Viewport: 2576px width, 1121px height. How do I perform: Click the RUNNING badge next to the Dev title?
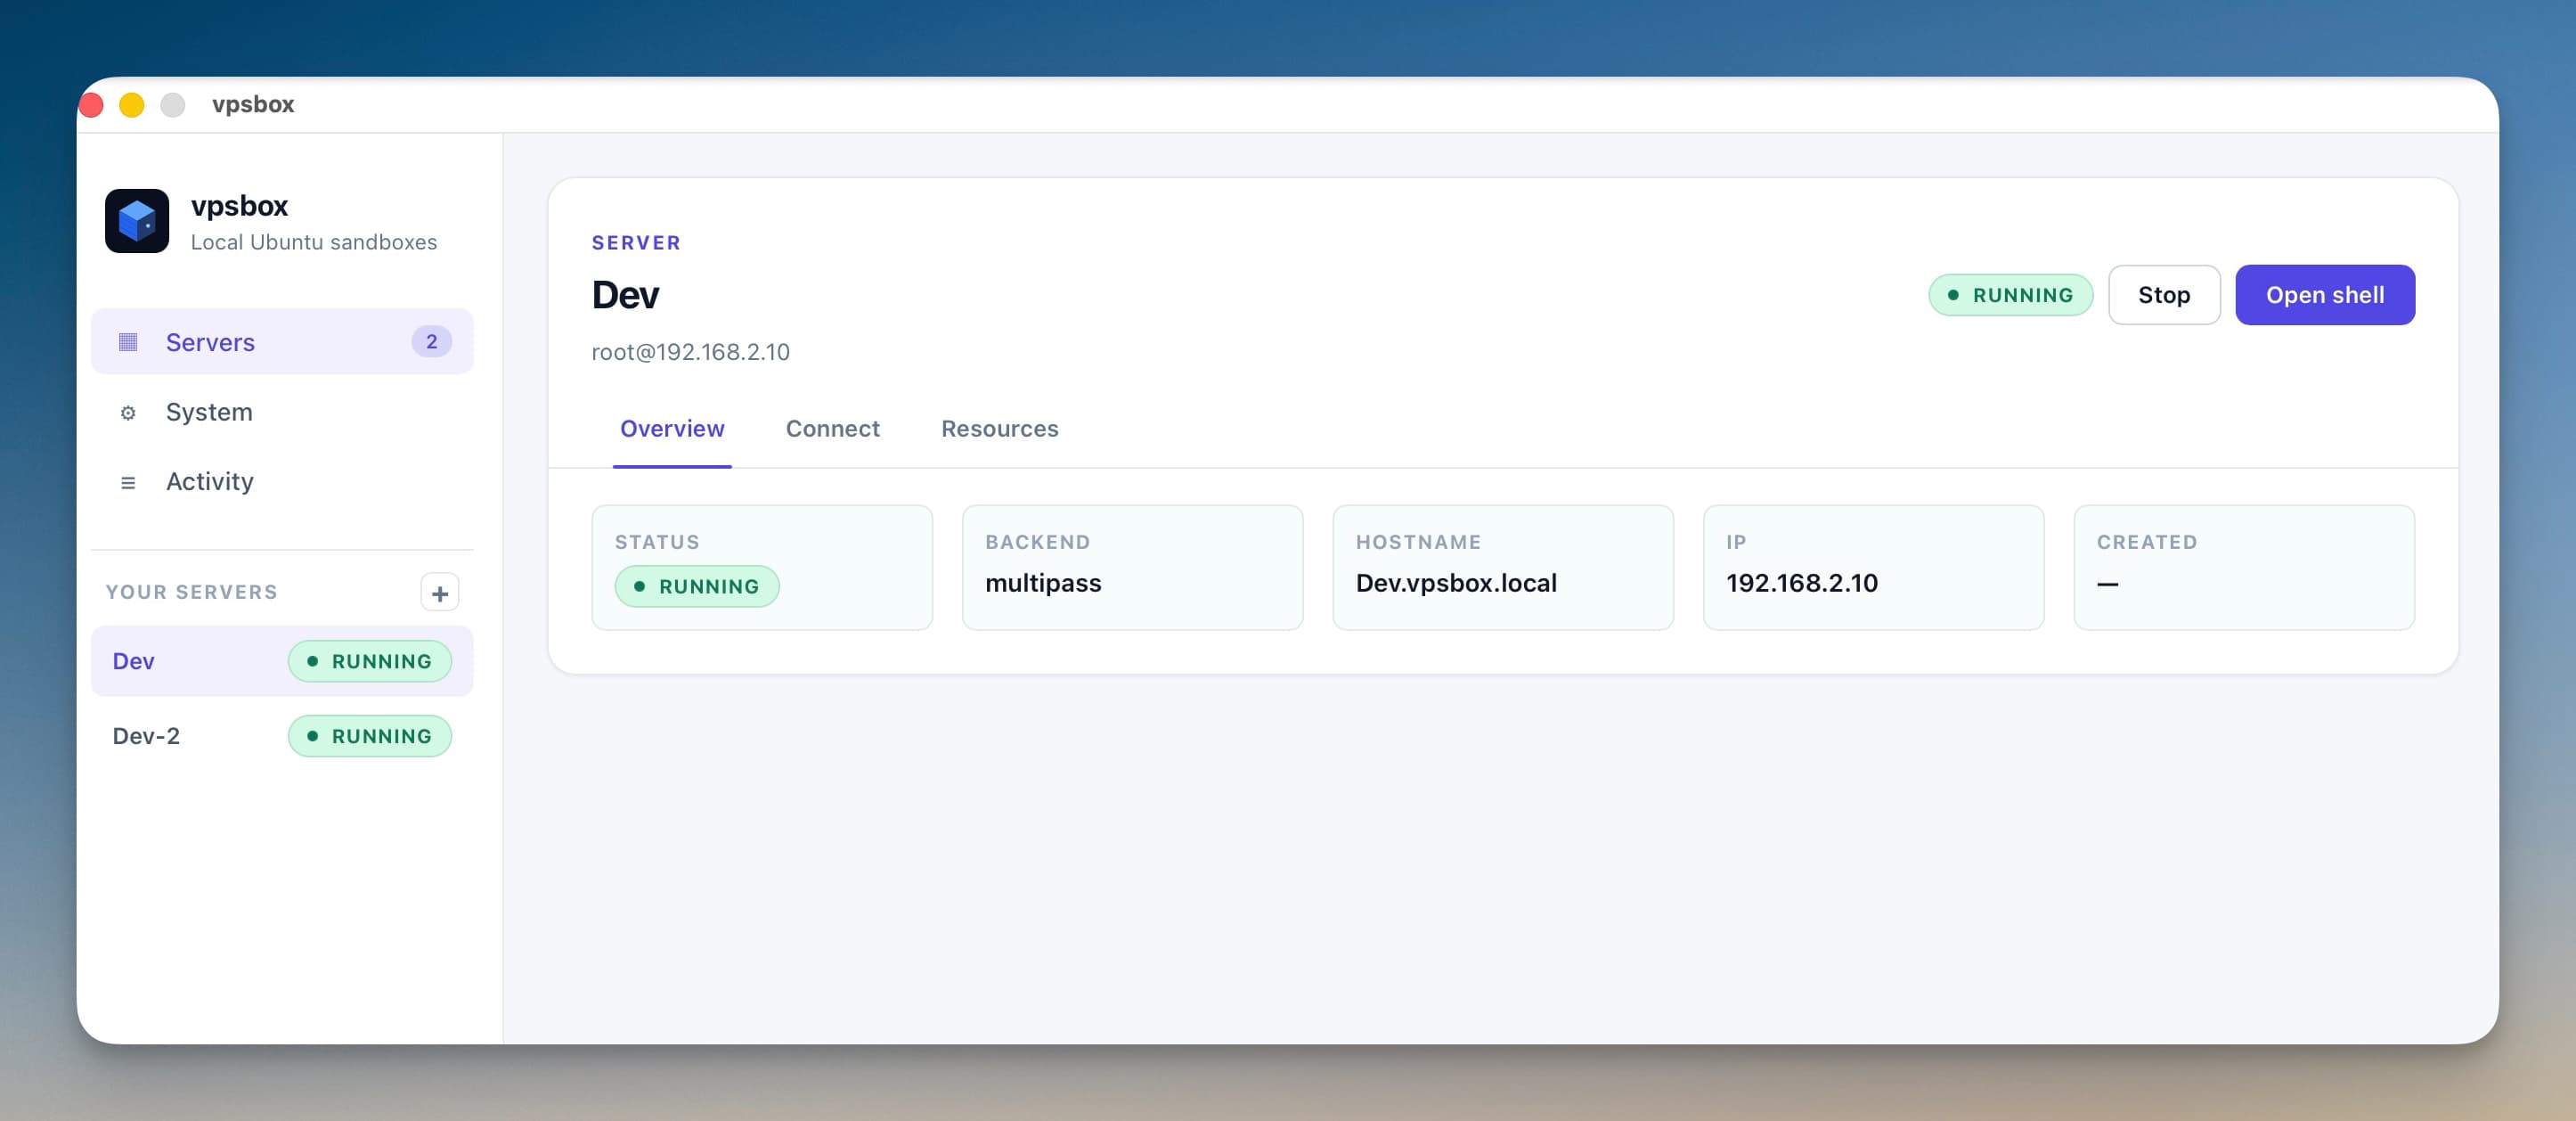2010,294
